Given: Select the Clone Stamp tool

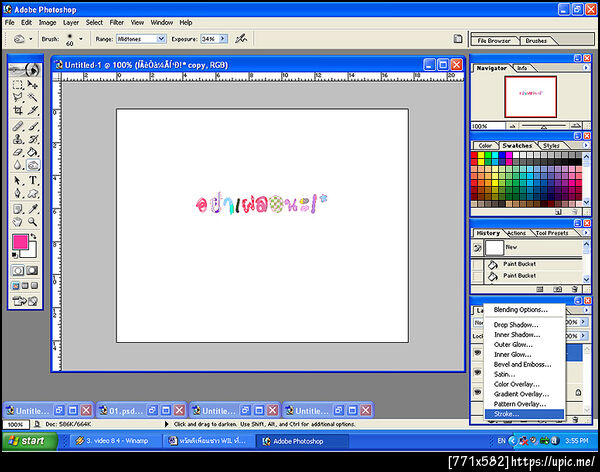Looking at the screenshot, I should tap(18, 139).
